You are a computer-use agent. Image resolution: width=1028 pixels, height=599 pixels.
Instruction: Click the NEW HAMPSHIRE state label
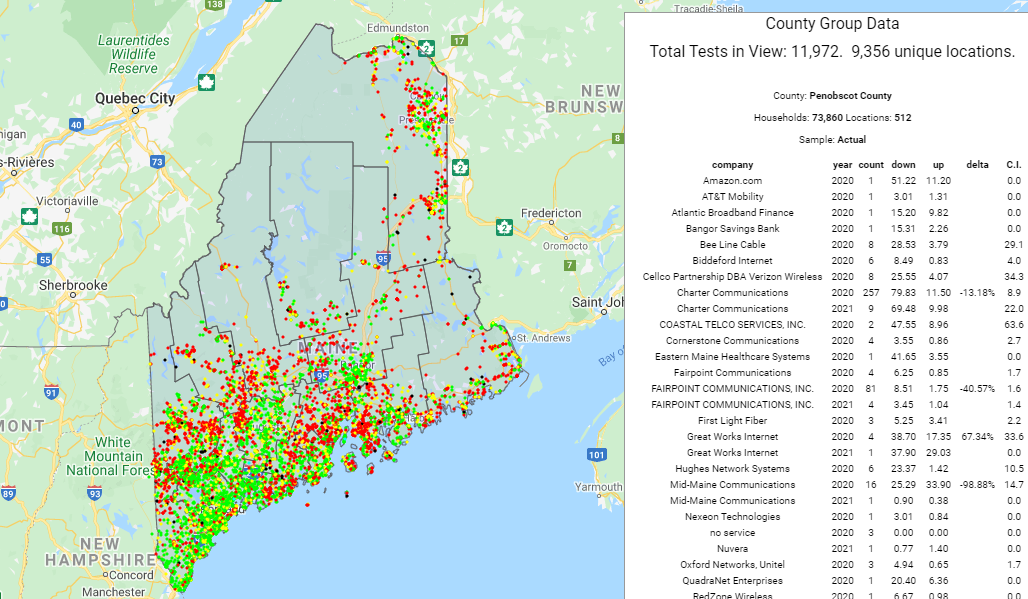pos(100,552)
